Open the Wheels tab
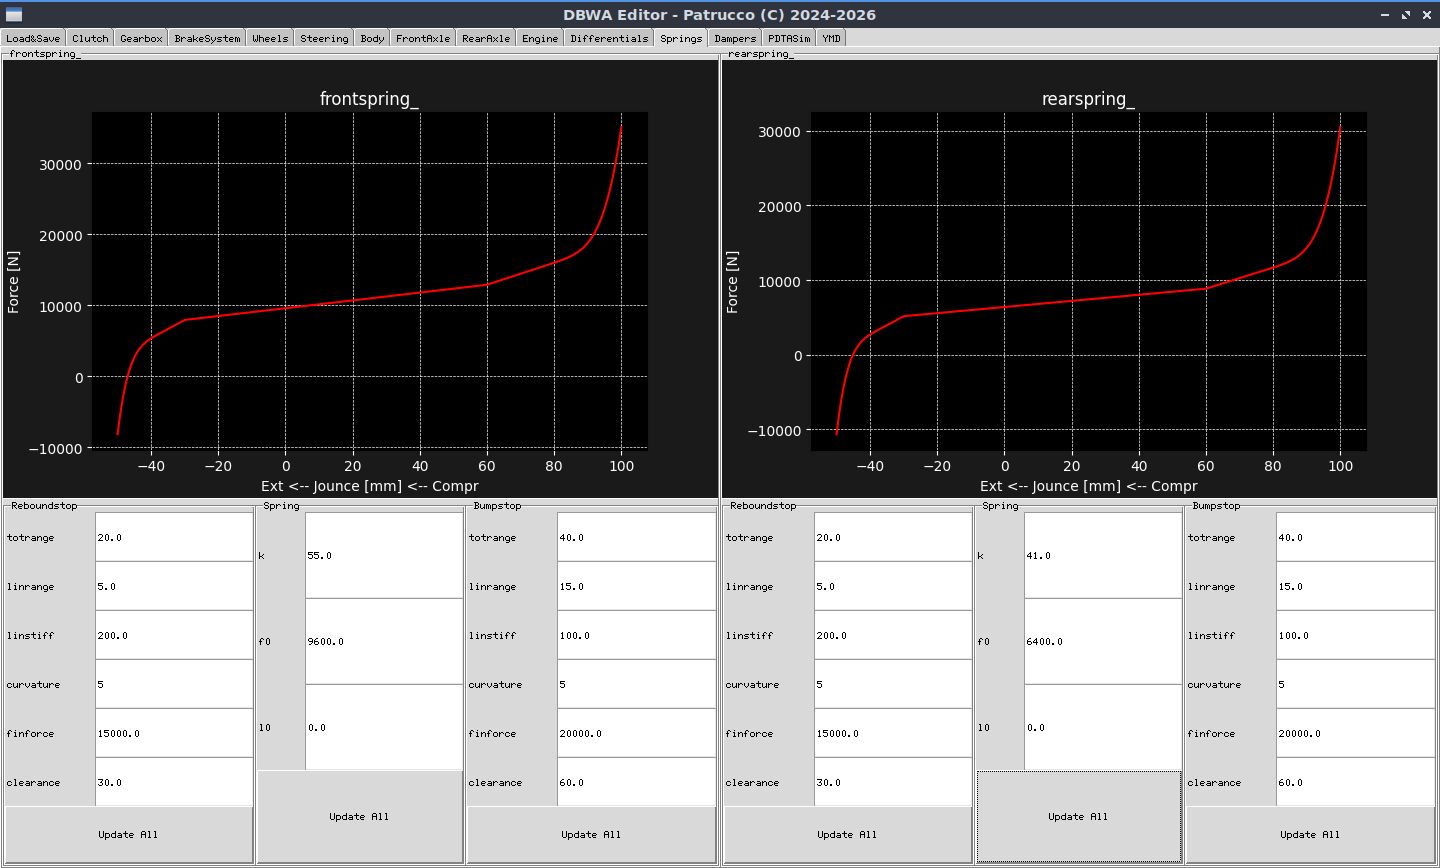Screen dimensions: 1440x868 [270, 38]
